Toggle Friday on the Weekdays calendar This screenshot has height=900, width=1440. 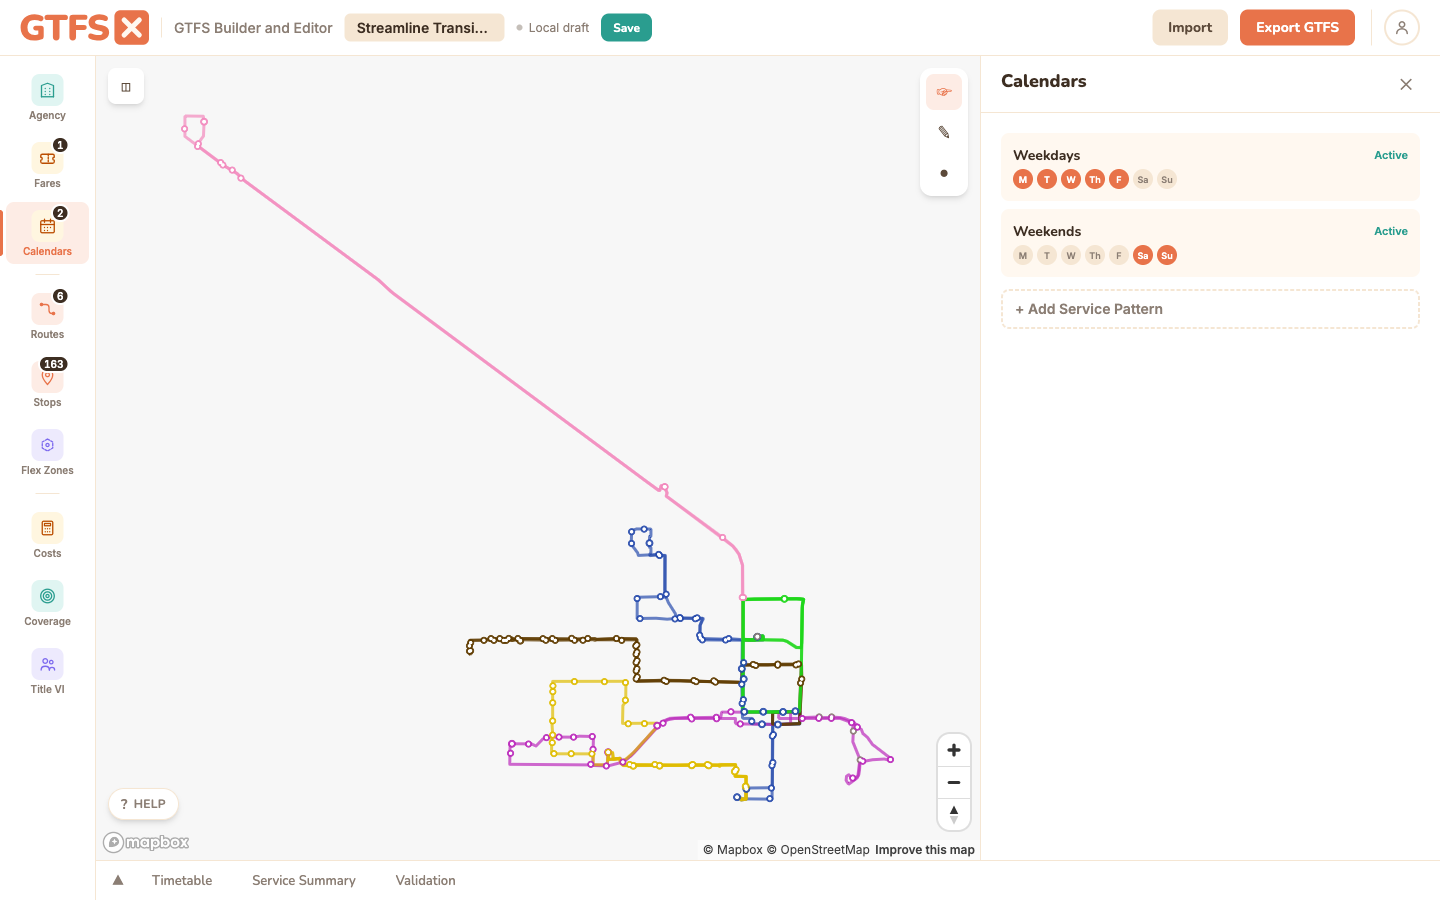coord(1119,180)
